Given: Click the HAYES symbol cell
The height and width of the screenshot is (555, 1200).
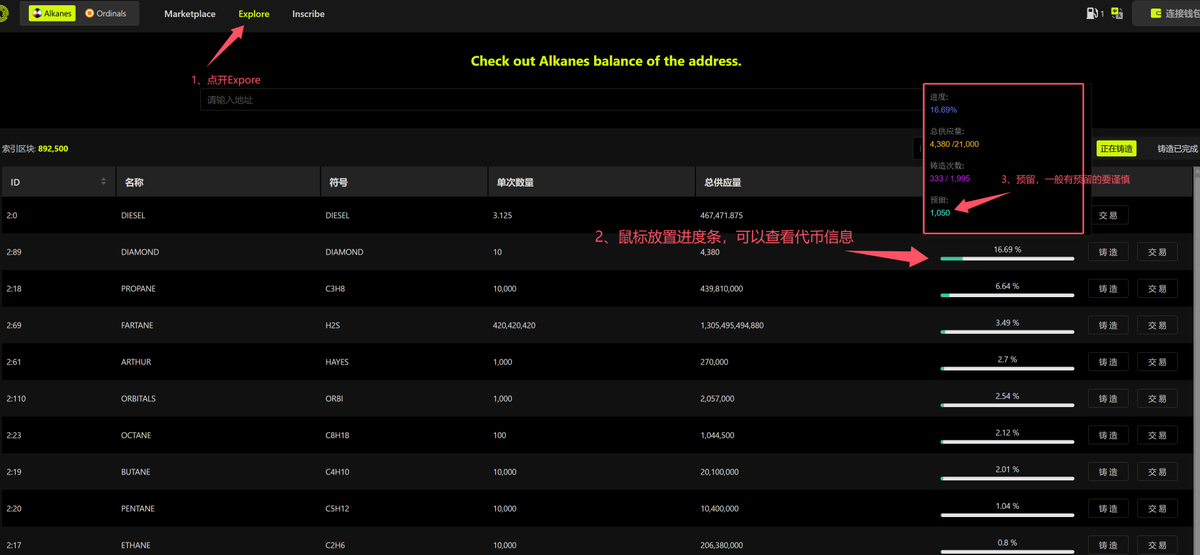Looking at the screenshot, I should [x=337, y=362].
